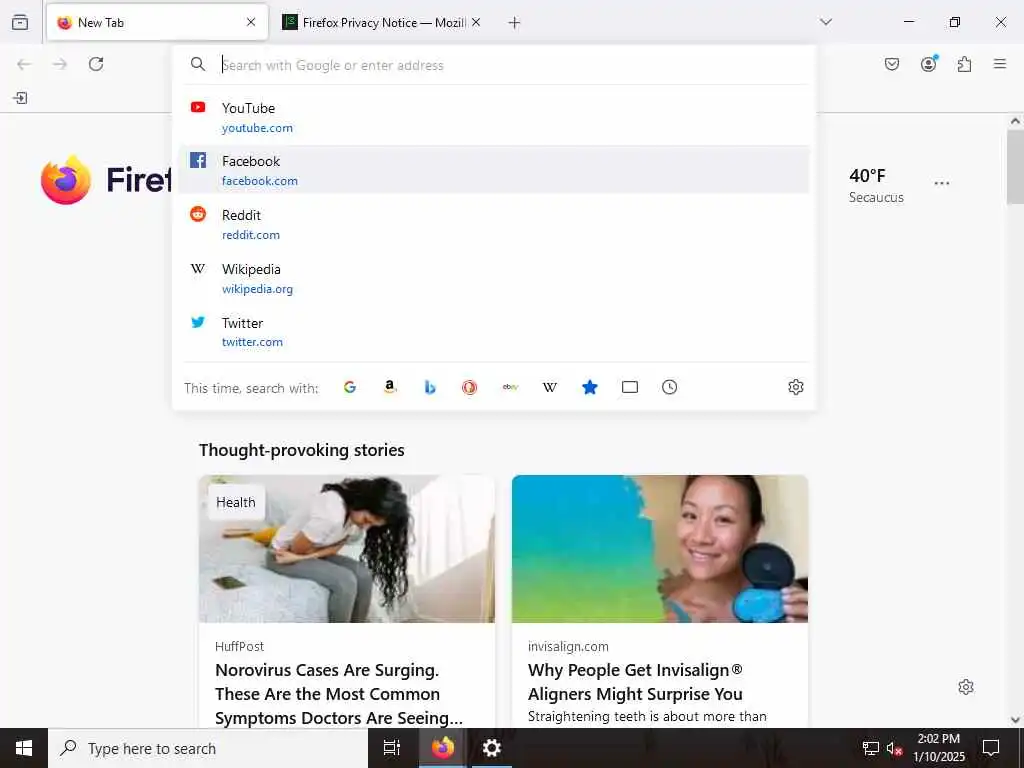Select the YouTube suggestion
Viewport: 1024px width, 768px height.
494,118
